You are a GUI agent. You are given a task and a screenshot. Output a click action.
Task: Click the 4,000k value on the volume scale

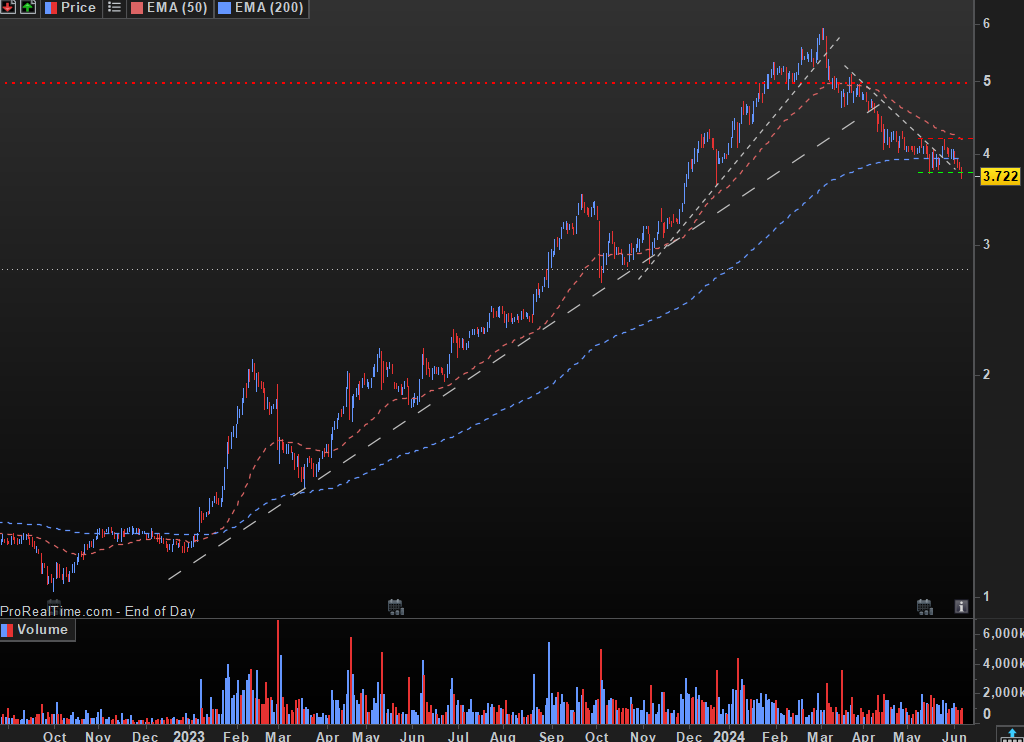coord(1003,663)
